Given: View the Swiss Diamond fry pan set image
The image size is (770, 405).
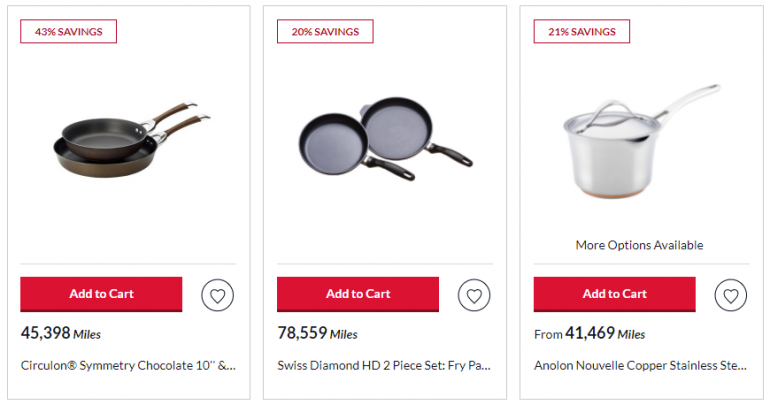Looking at the screenshot, I should pyautogui.click(x=385, y=140).
